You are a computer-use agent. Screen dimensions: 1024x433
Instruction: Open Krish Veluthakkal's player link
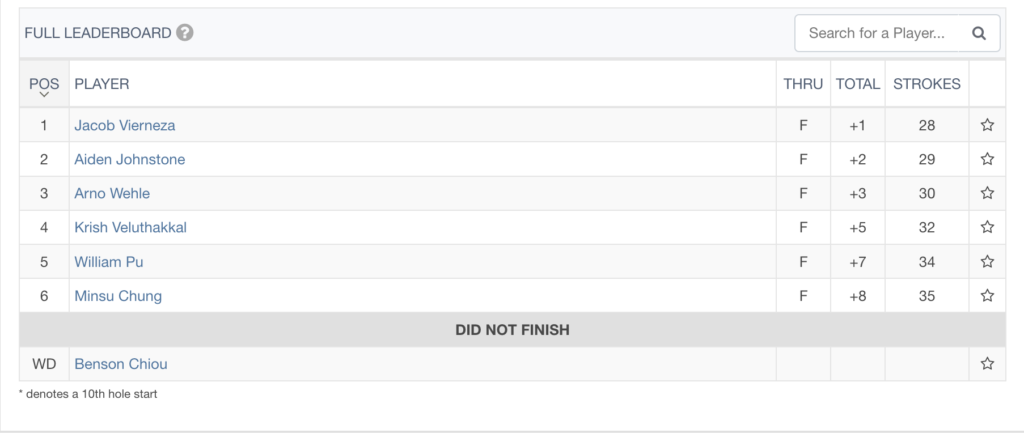click(131, 227)
